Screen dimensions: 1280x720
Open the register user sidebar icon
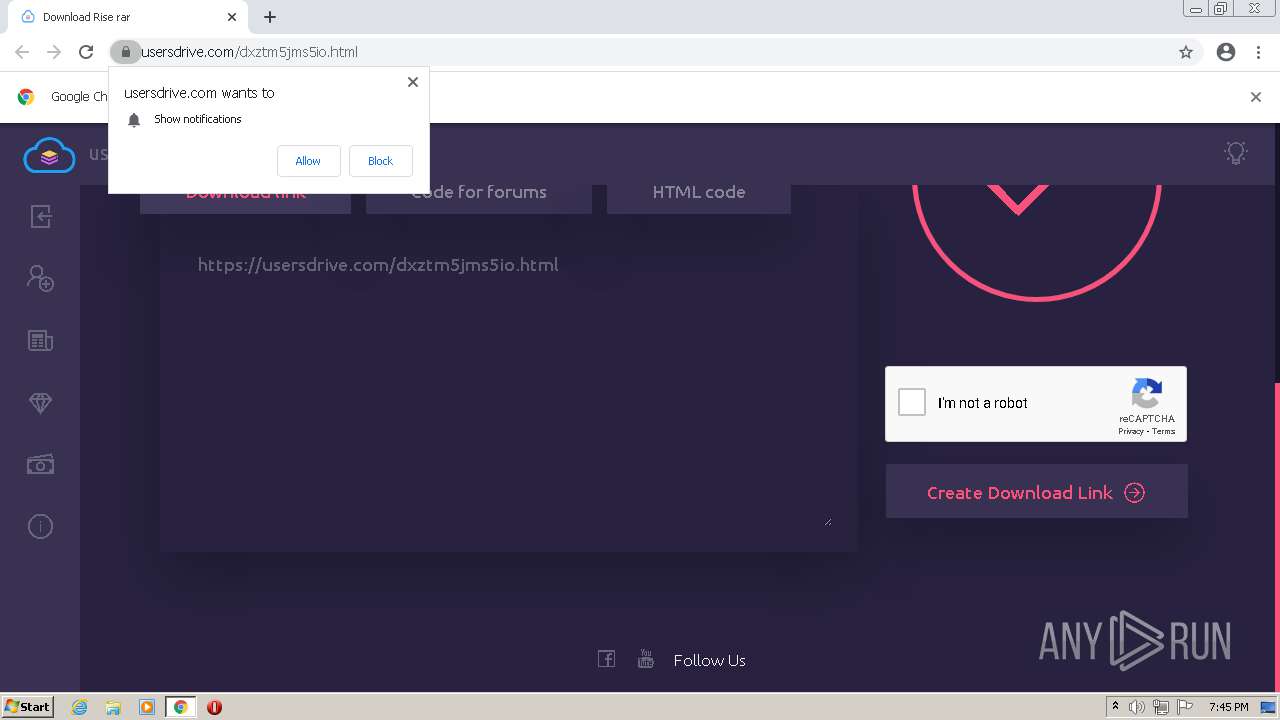click(x=40, y=278)
